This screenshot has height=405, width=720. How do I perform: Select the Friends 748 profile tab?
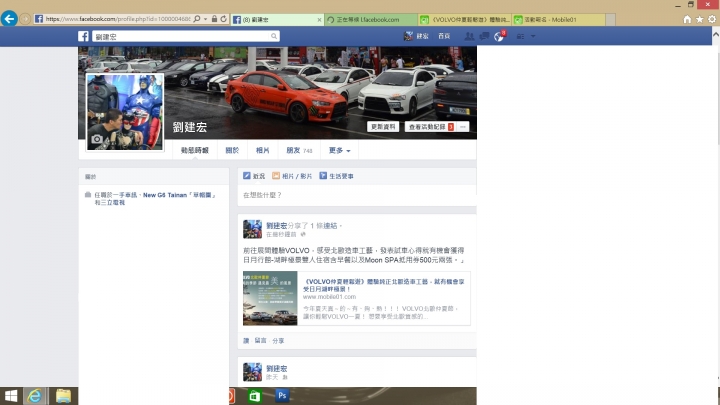pyautogui.click(x=299, y=150)
